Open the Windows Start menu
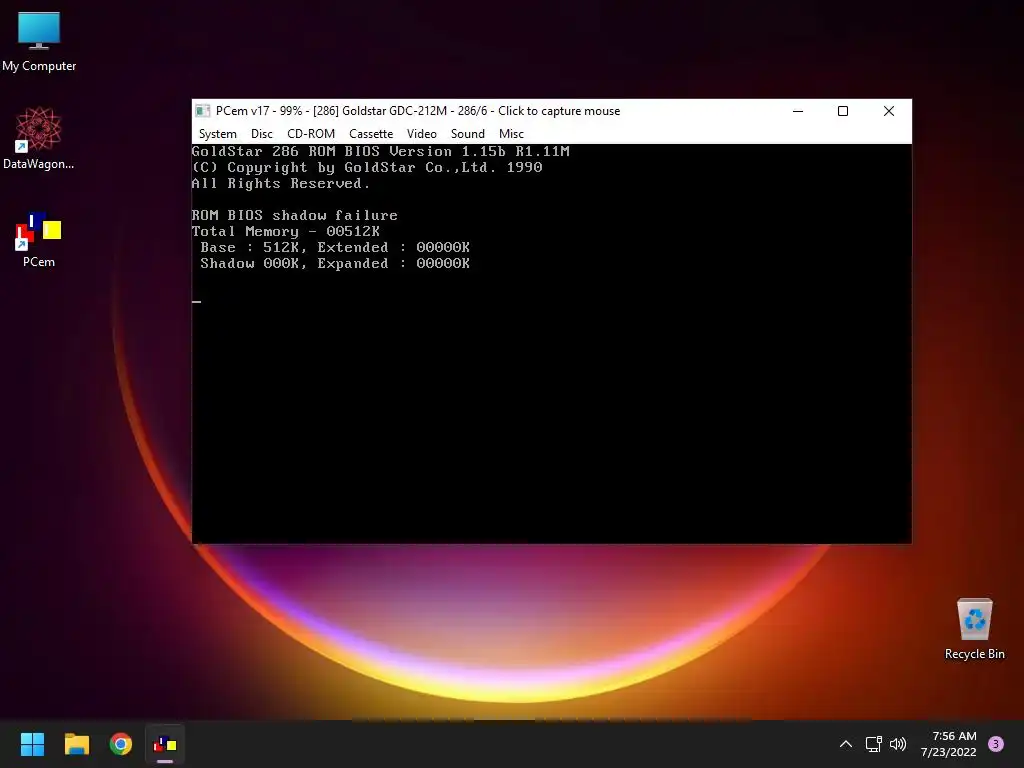Viewport: 1024px width, 768px height. click(x=32, y=744)
